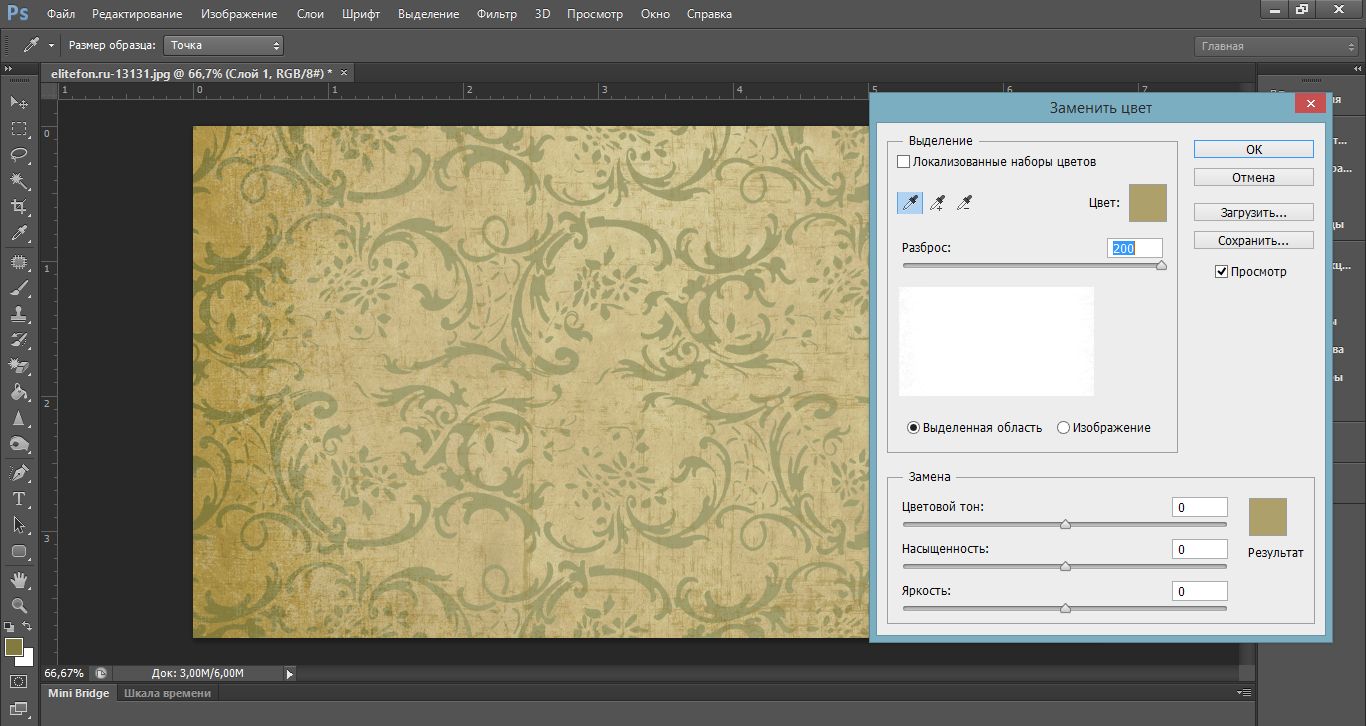Open the Выделение menu

(x=428, y=14)
